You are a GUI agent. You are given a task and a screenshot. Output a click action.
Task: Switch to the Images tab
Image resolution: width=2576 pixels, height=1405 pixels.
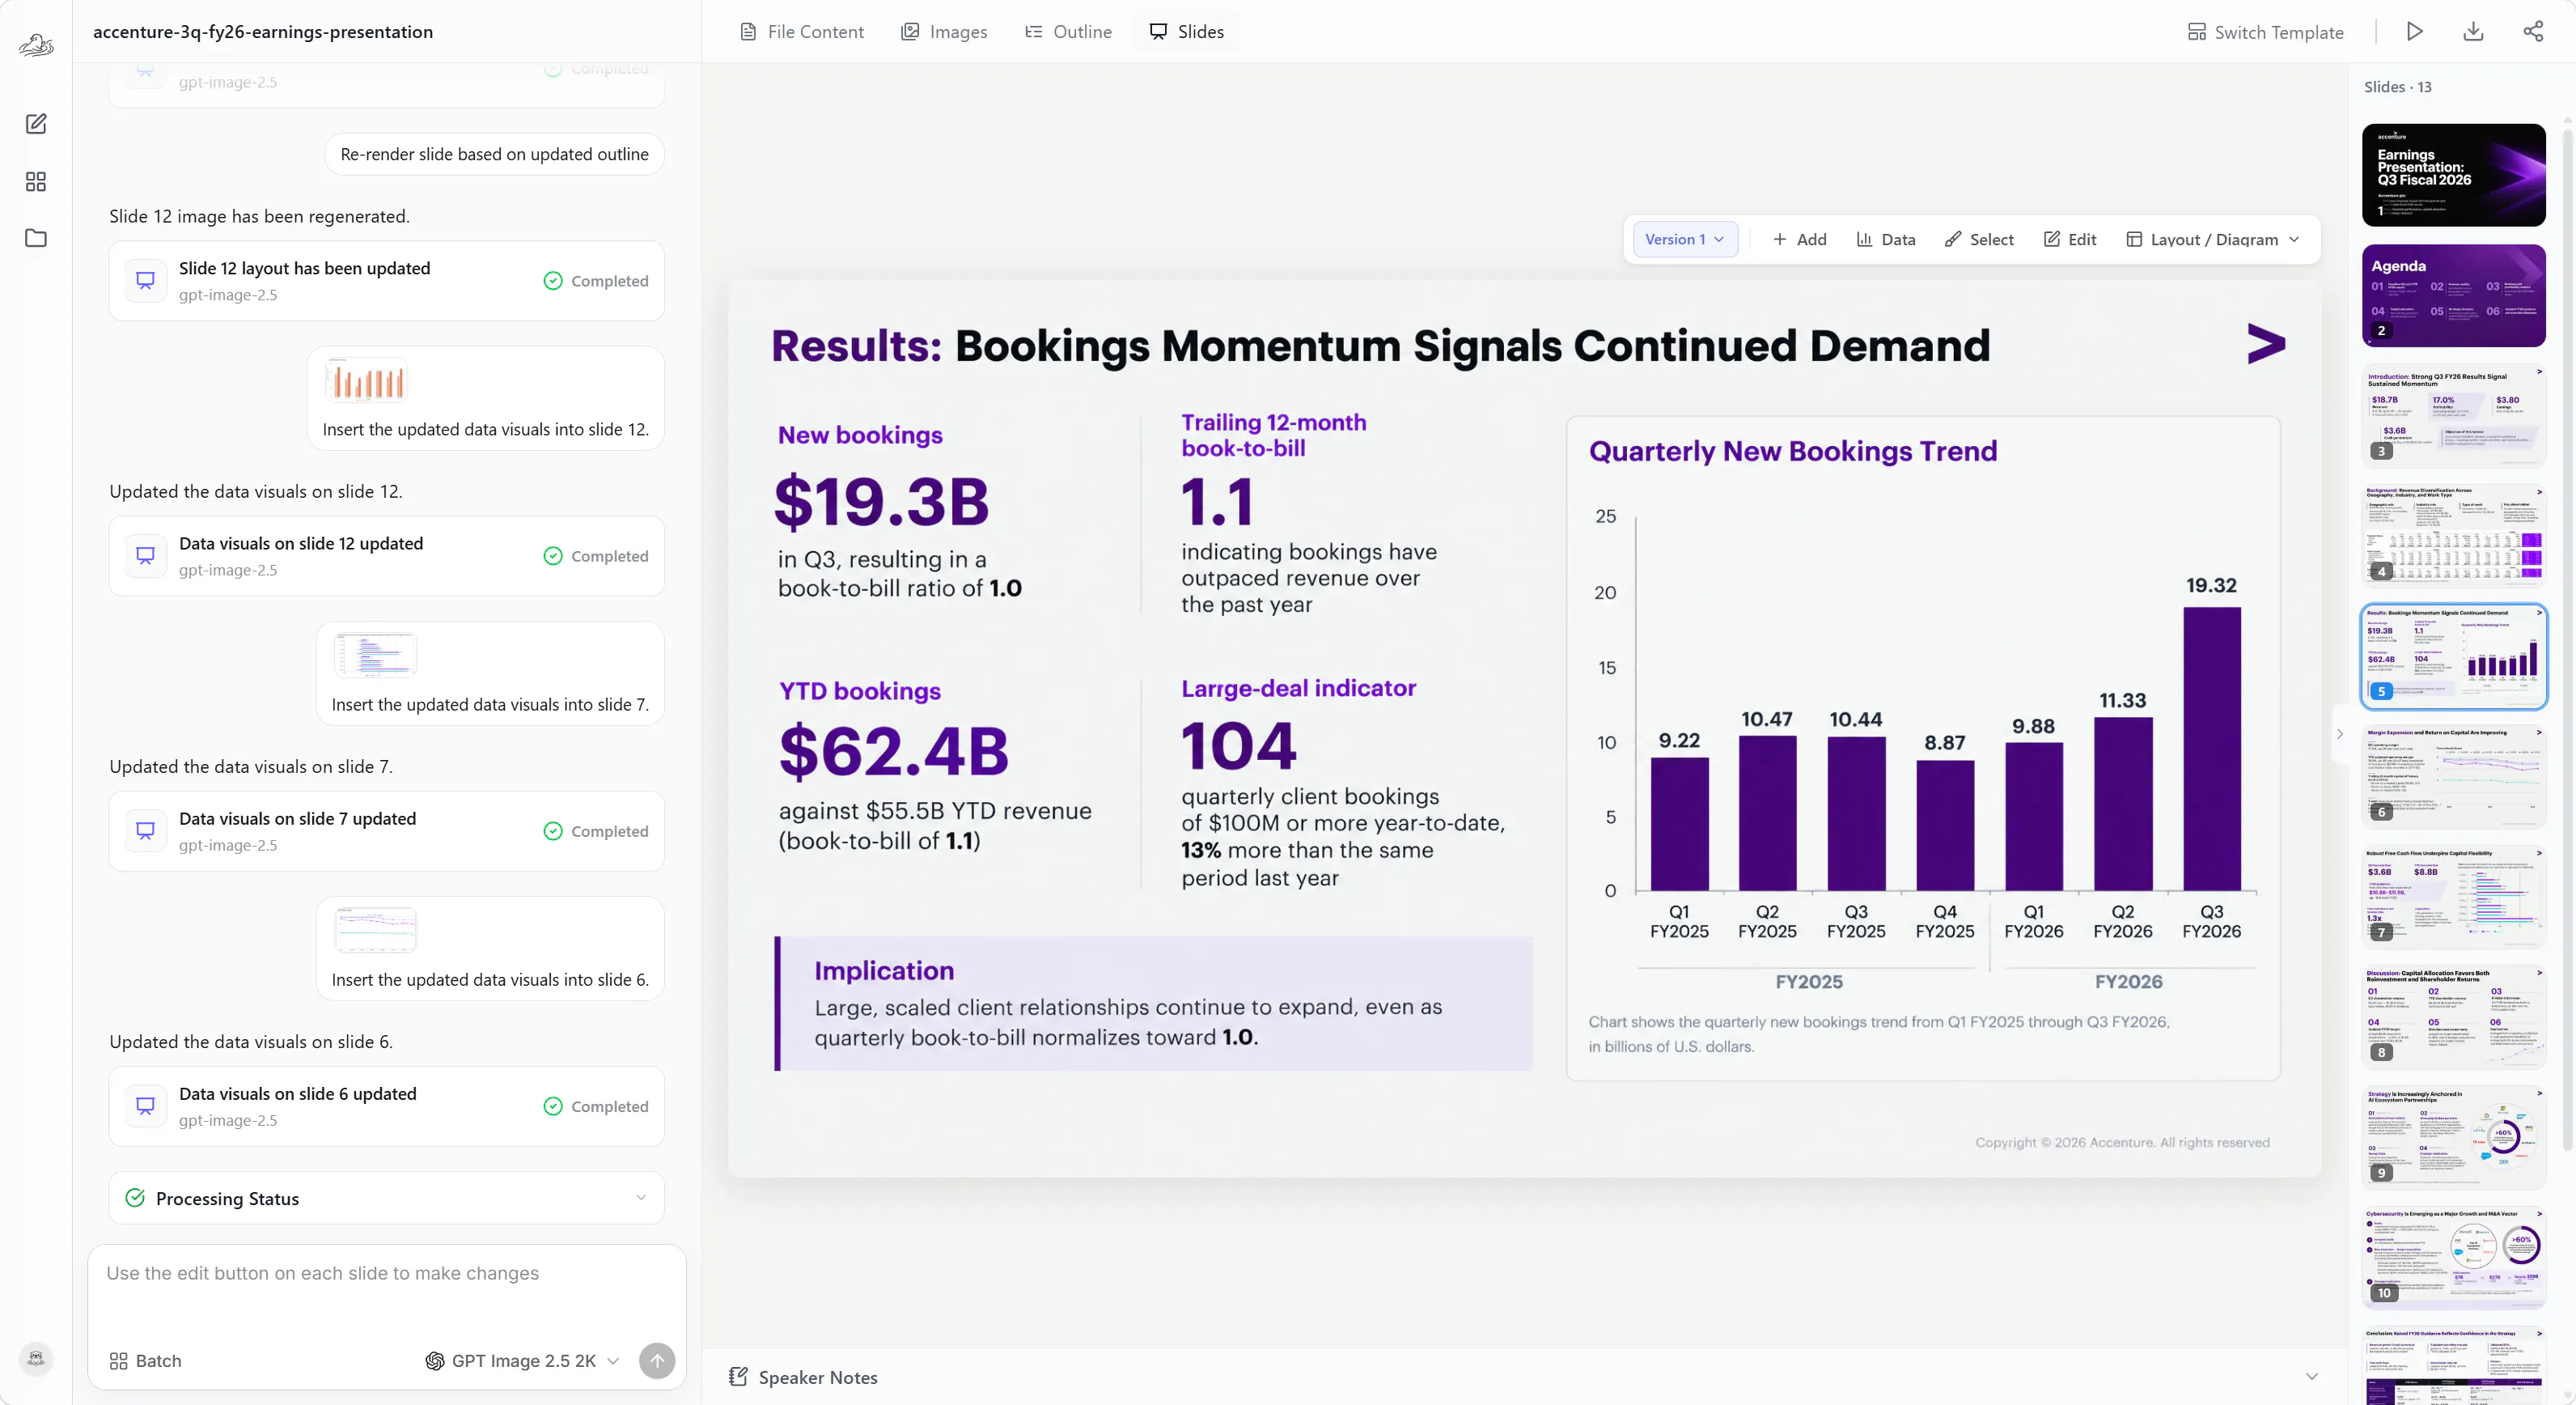tap(944, 31)
